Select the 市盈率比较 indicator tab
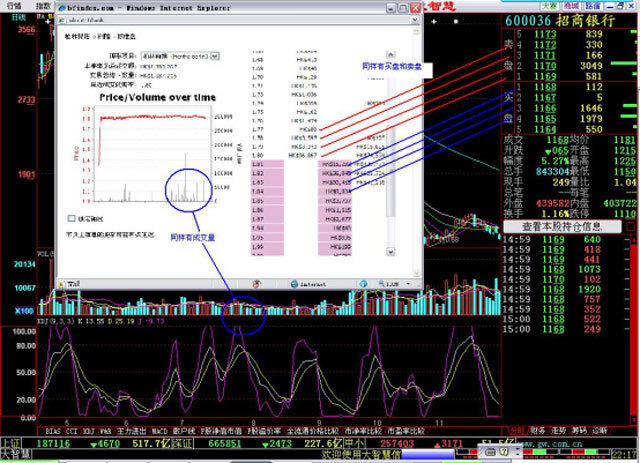 coord(406,431)
